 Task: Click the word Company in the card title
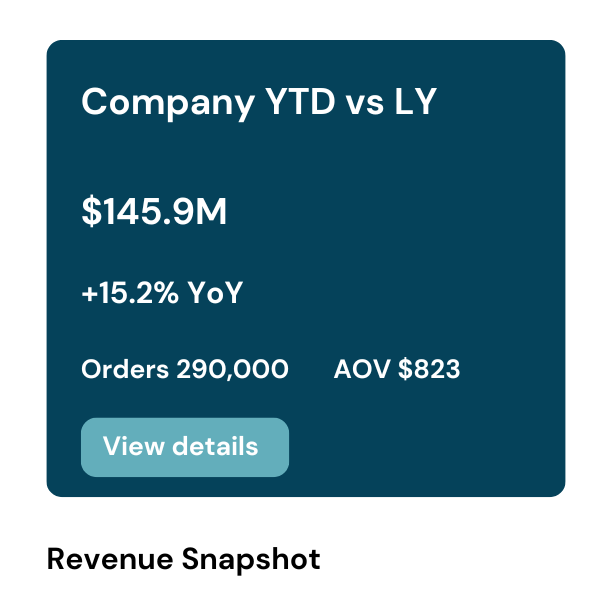166,102
